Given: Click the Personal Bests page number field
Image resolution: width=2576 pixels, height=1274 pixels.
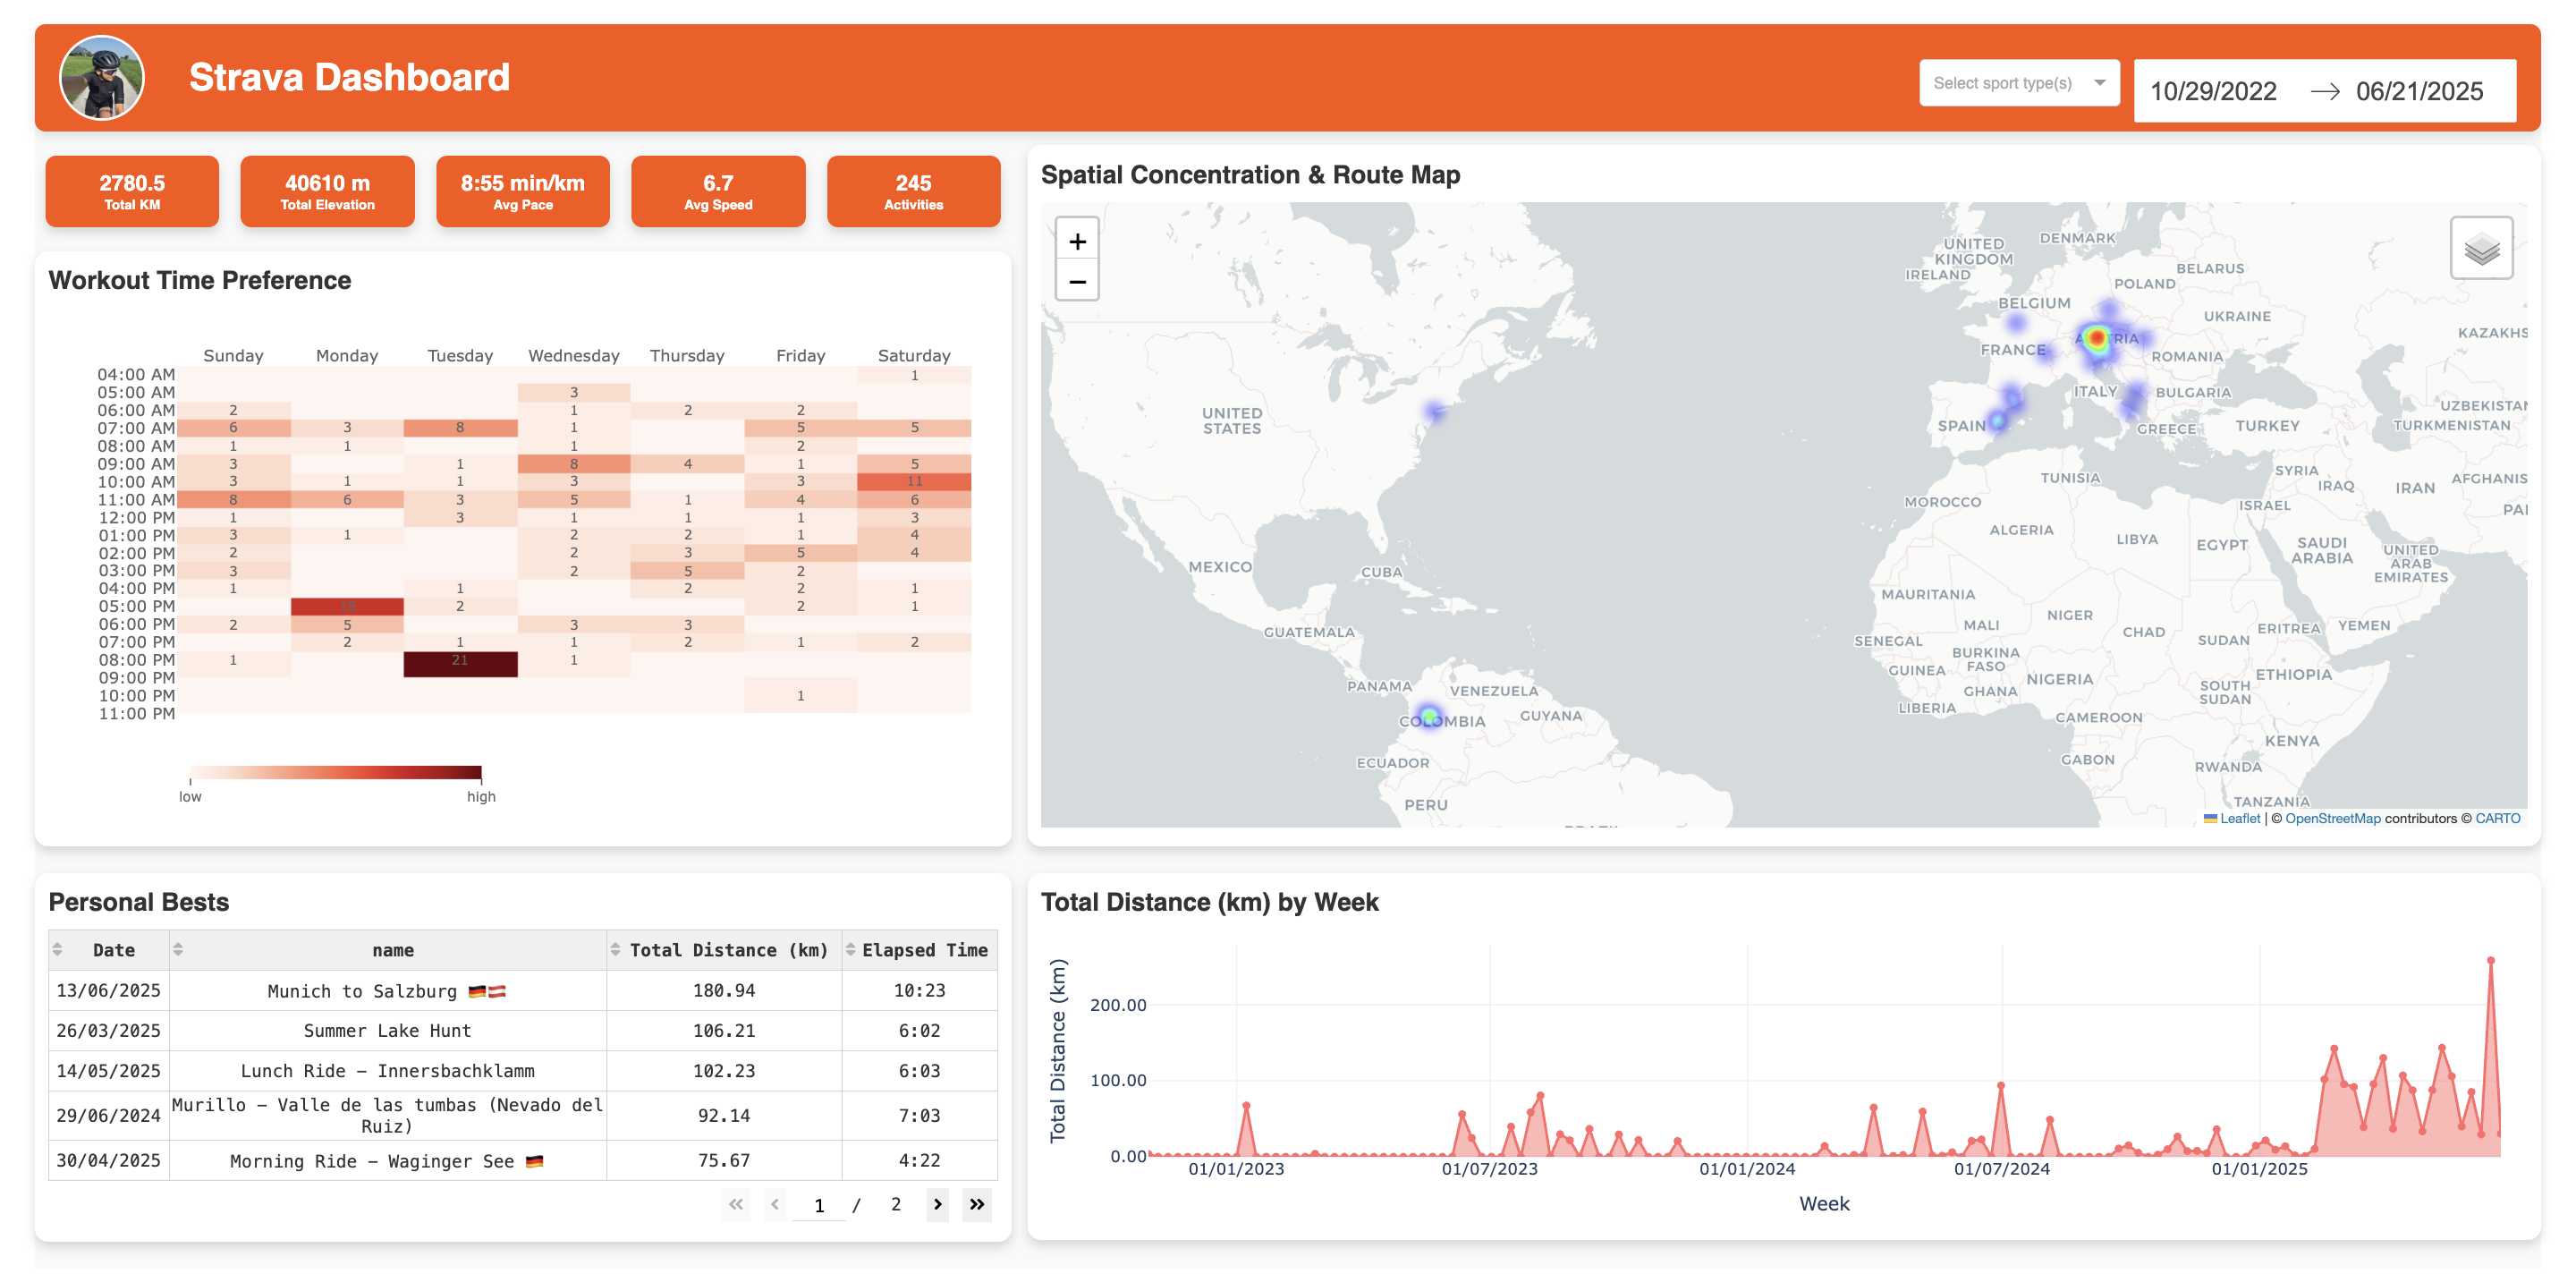Looking at the screenshot, I should 819,1205.
